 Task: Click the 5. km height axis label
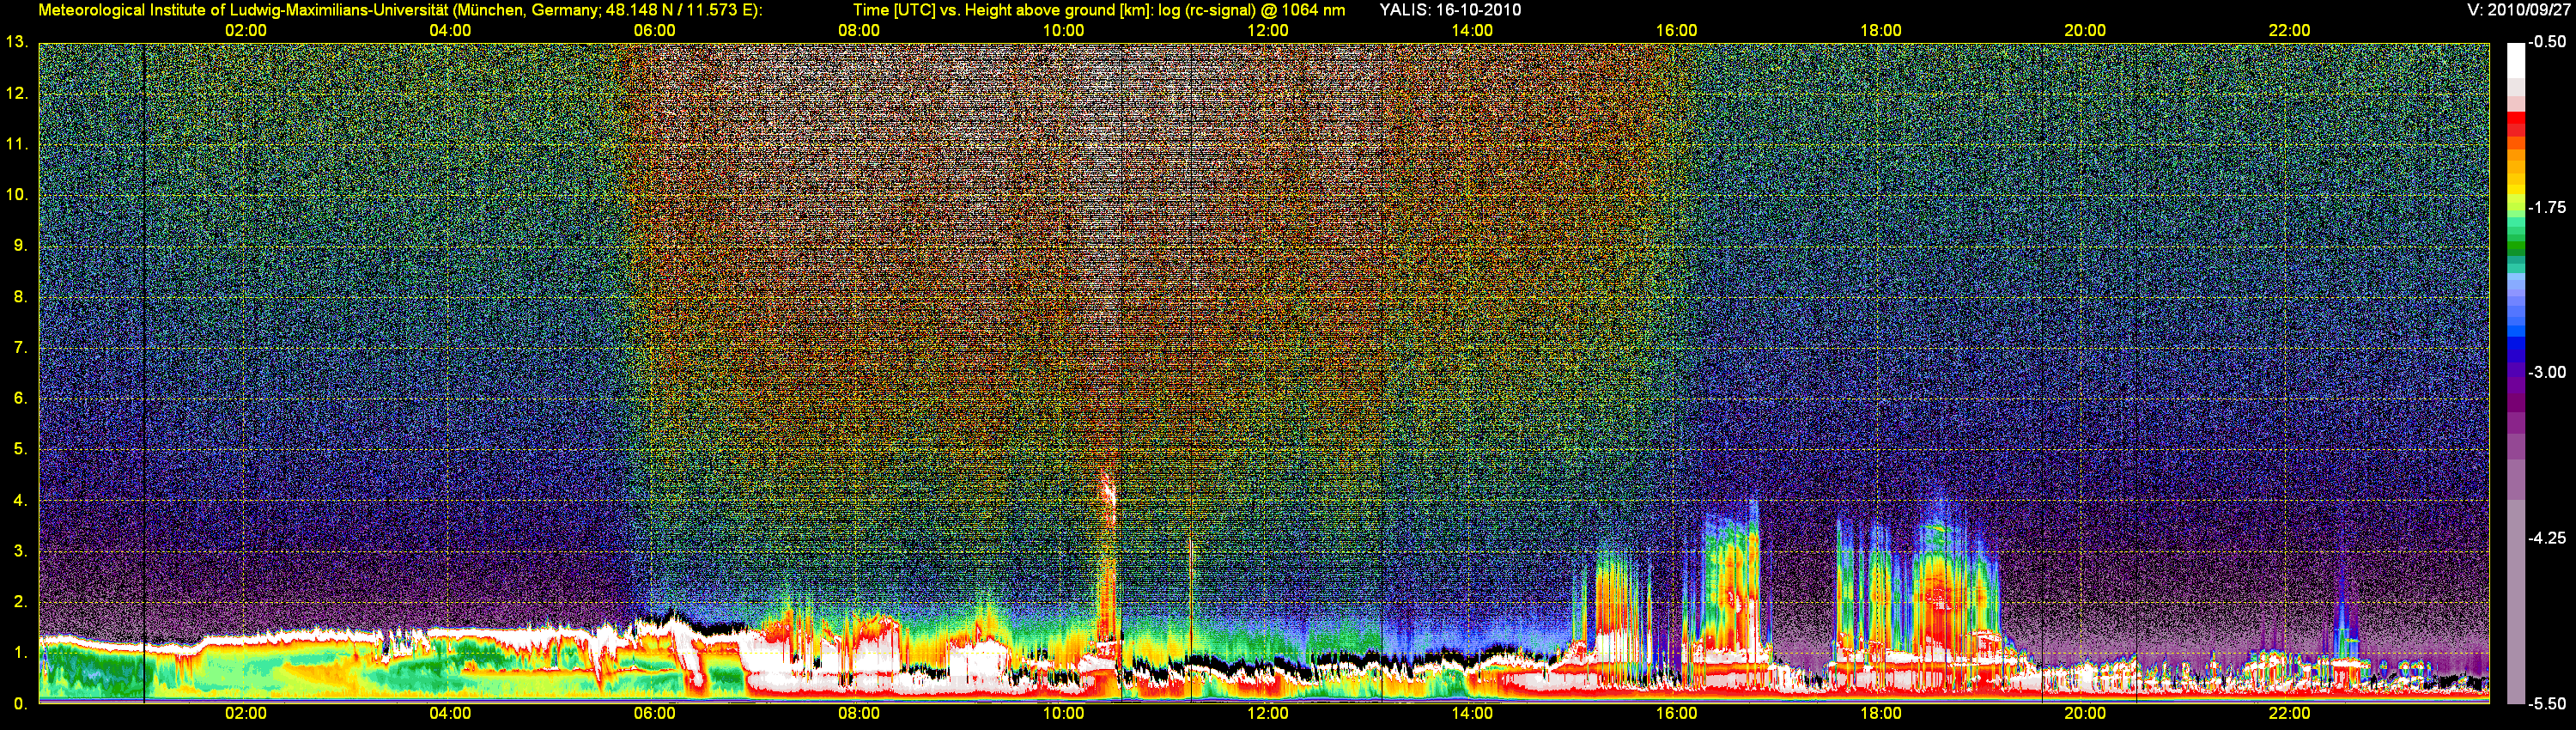pyautogui.click(x=21, y=449)
